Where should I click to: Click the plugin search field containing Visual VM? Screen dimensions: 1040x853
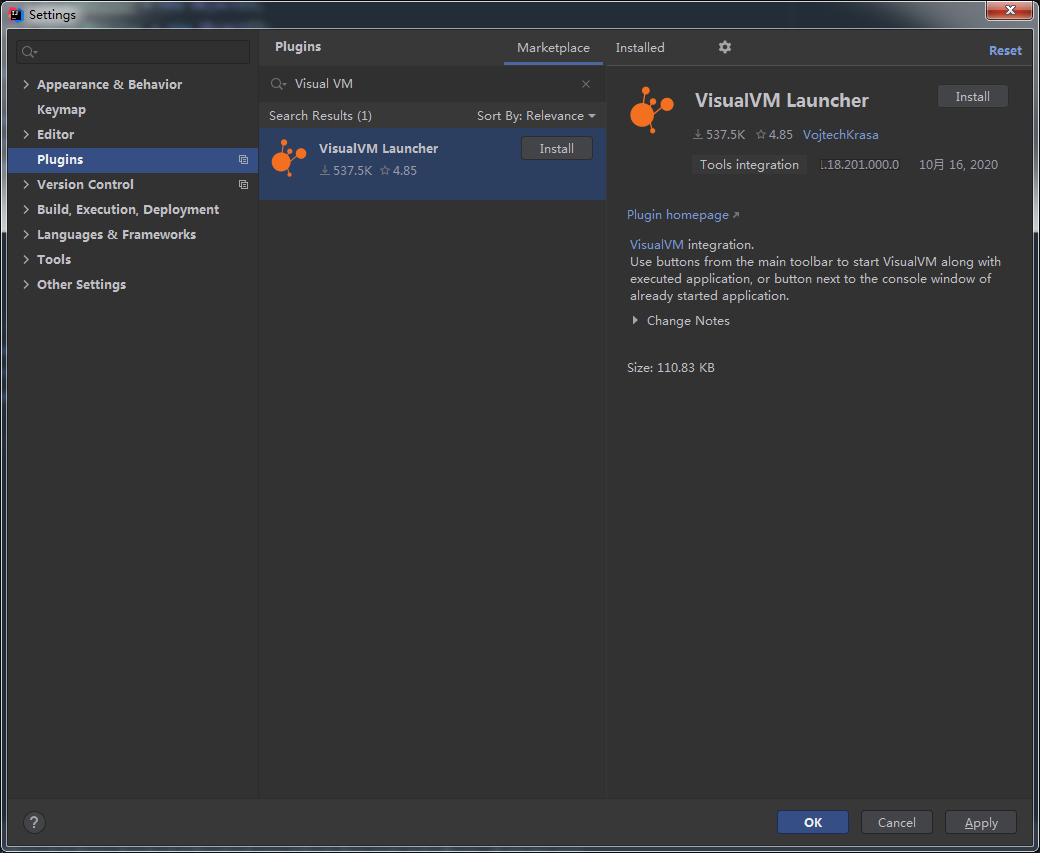pos(431,84)
